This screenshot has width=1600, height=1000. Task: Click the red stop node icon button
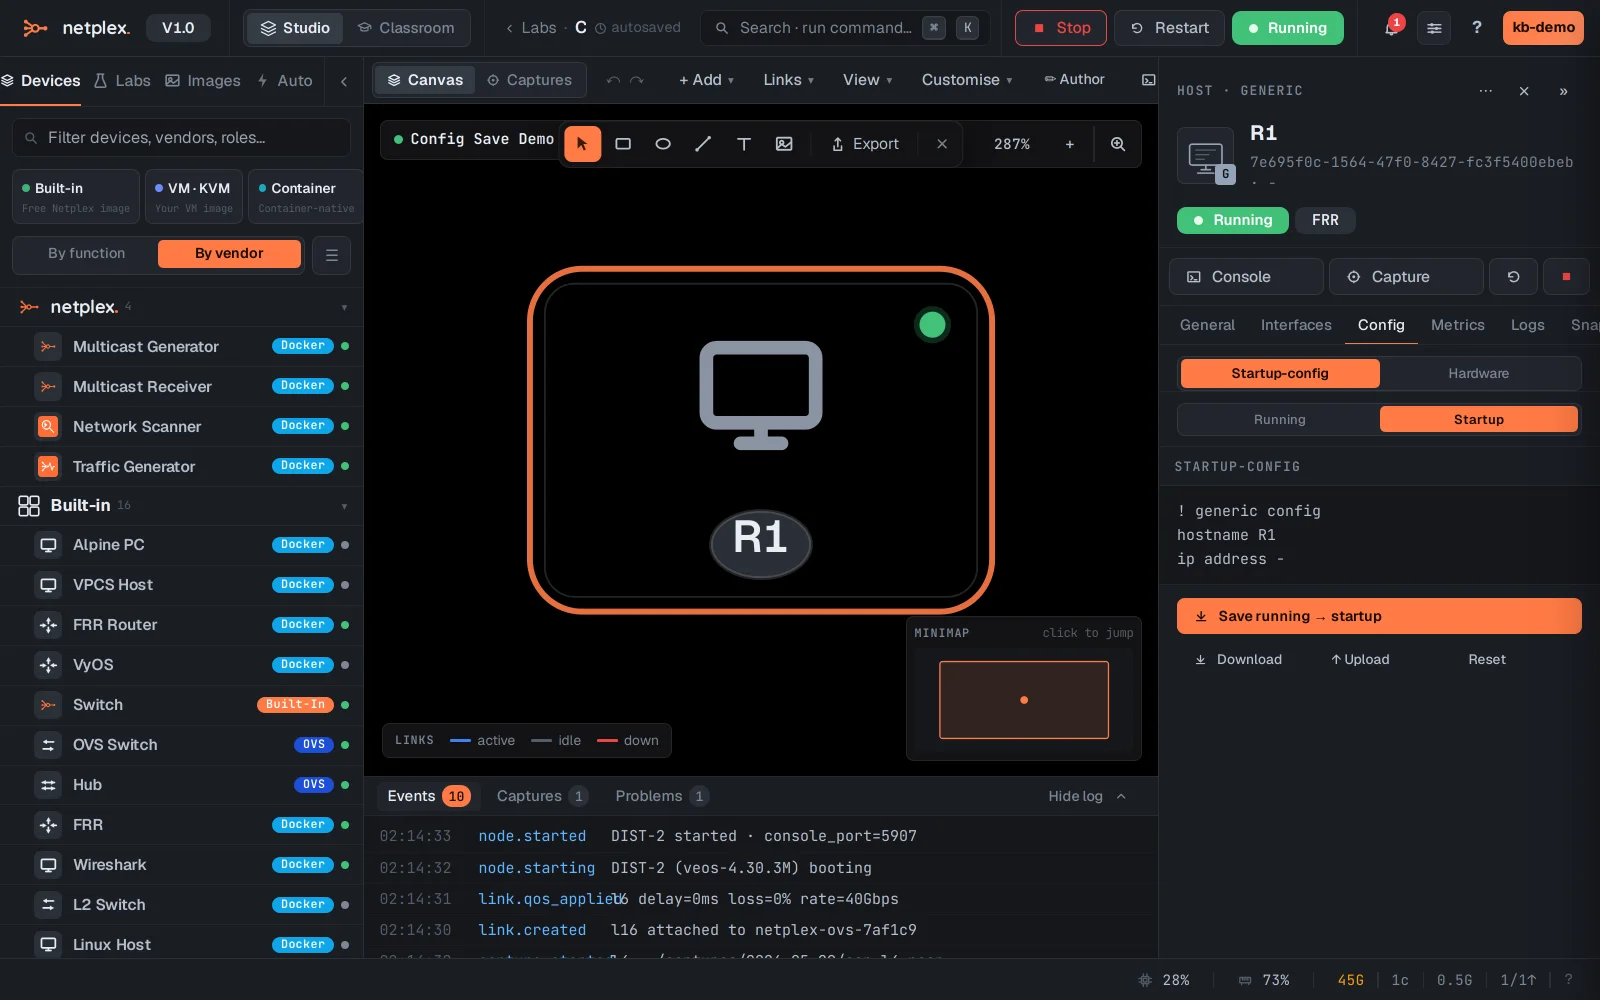coord(1566,277)
